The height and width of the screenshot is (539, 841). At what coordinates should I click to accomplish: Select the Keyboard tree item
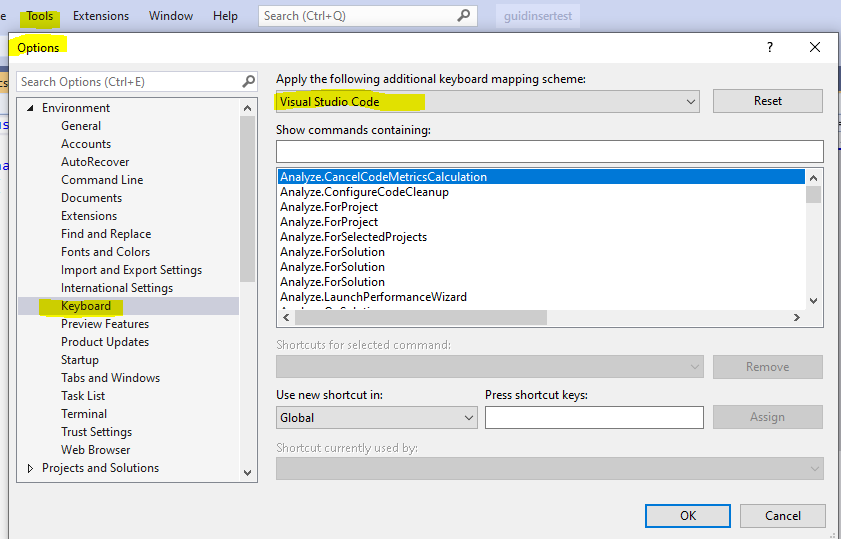click(x=86, y=306)
